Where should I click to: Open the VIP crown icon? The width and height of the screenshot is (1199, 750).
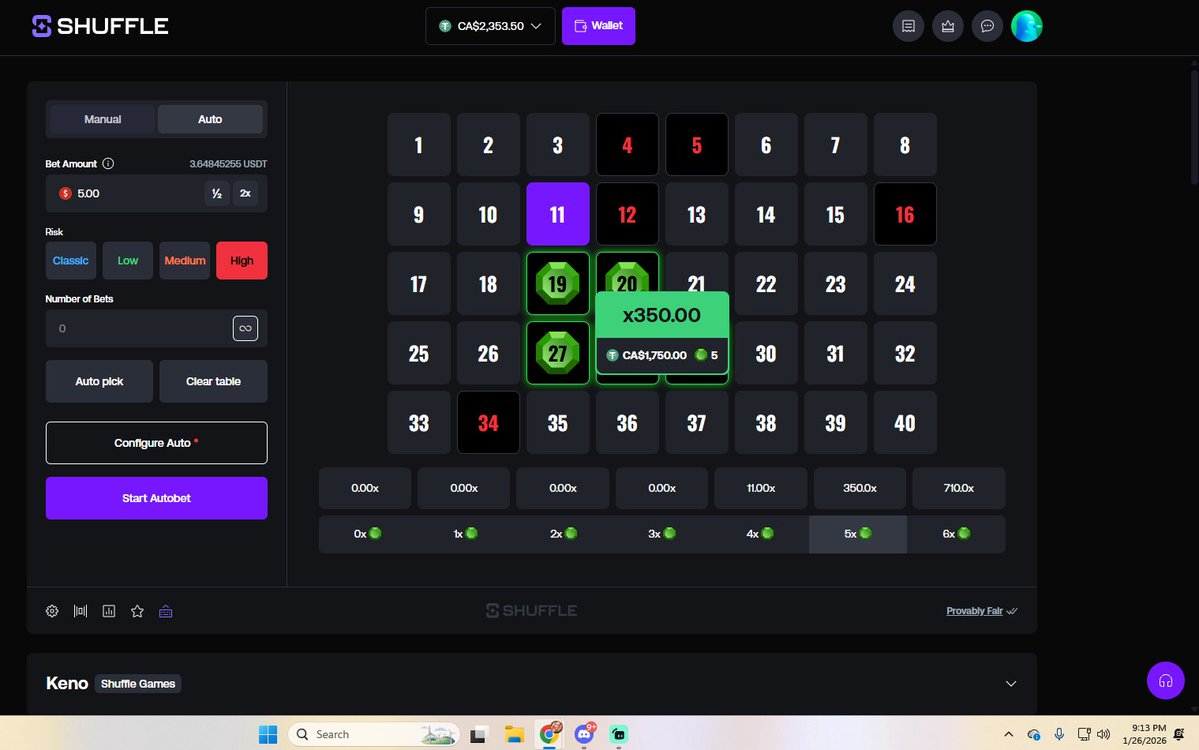[x=947, y=26]
